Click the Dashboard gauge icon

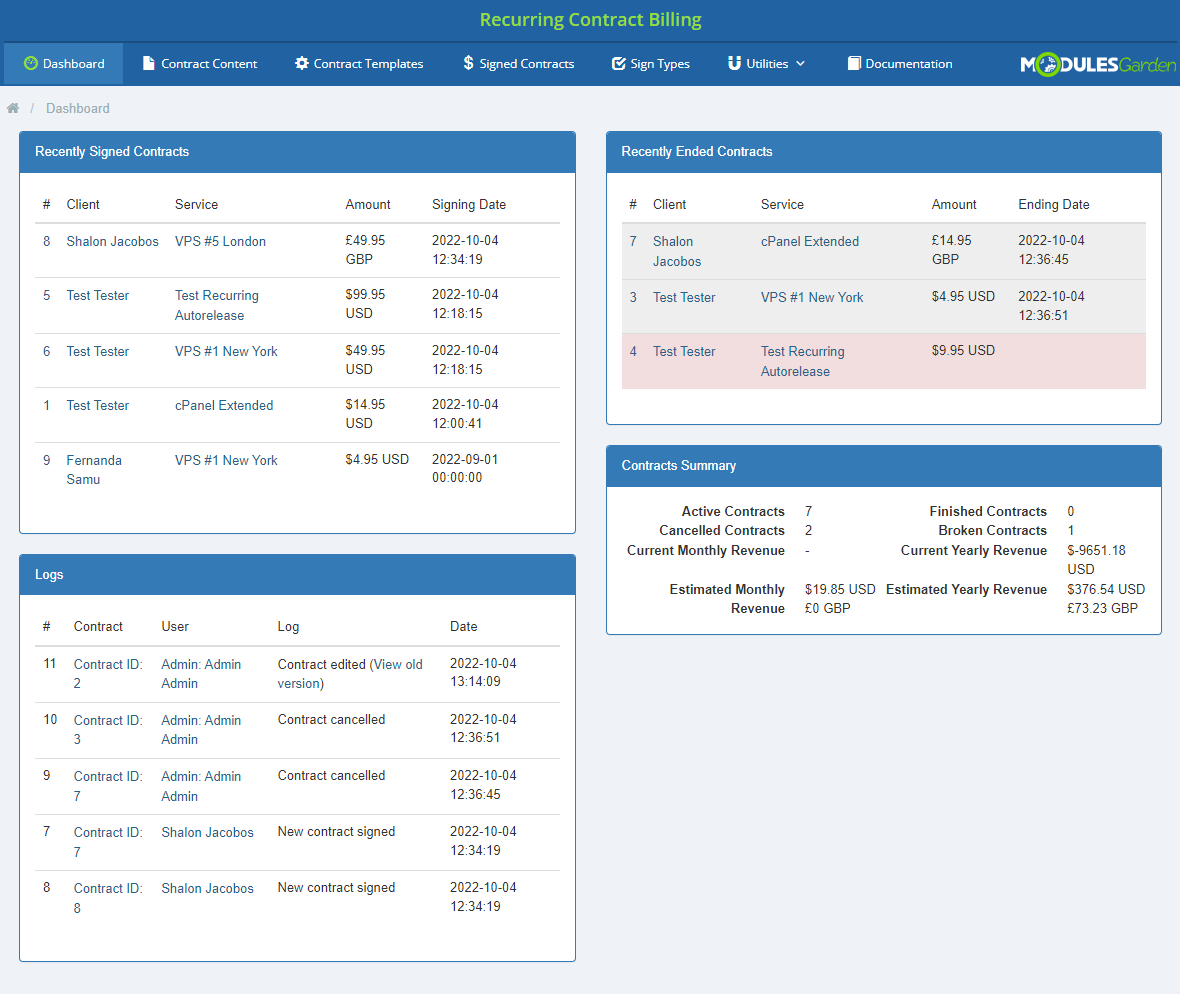(x=30, y=63)
